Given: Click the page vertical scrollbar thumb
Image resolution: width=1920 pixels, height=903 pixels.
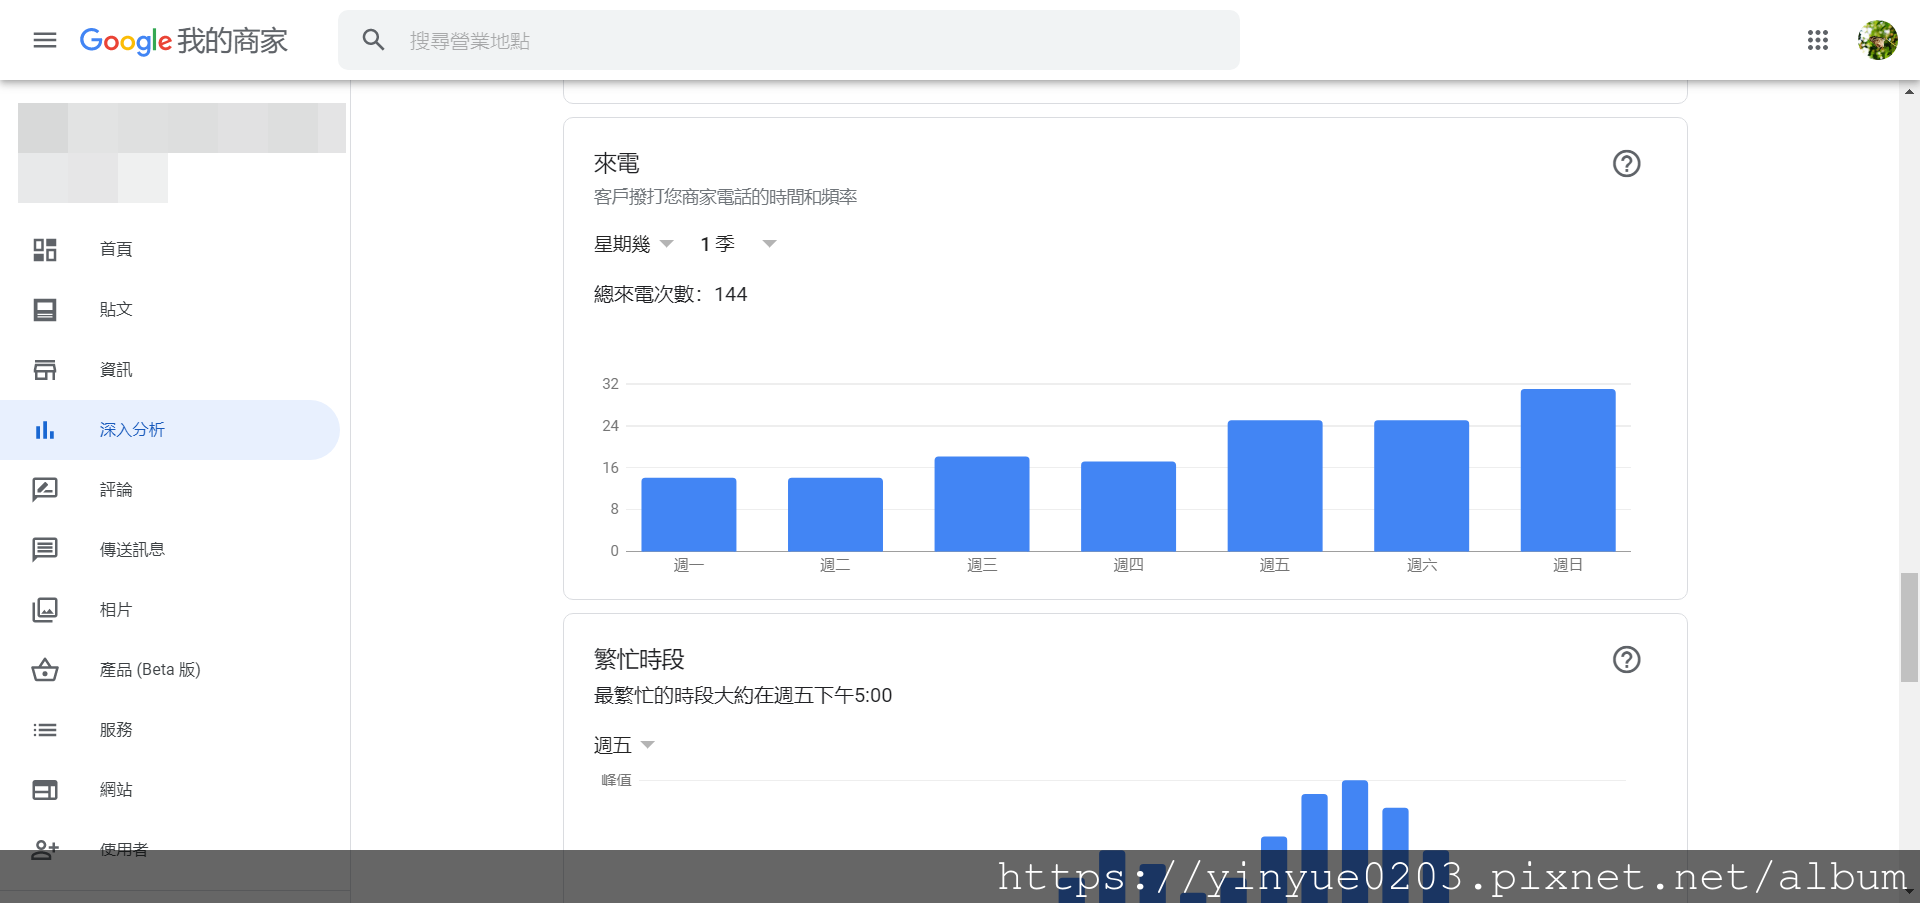Looking at the screenshot, I should (x=1909, y=627).
